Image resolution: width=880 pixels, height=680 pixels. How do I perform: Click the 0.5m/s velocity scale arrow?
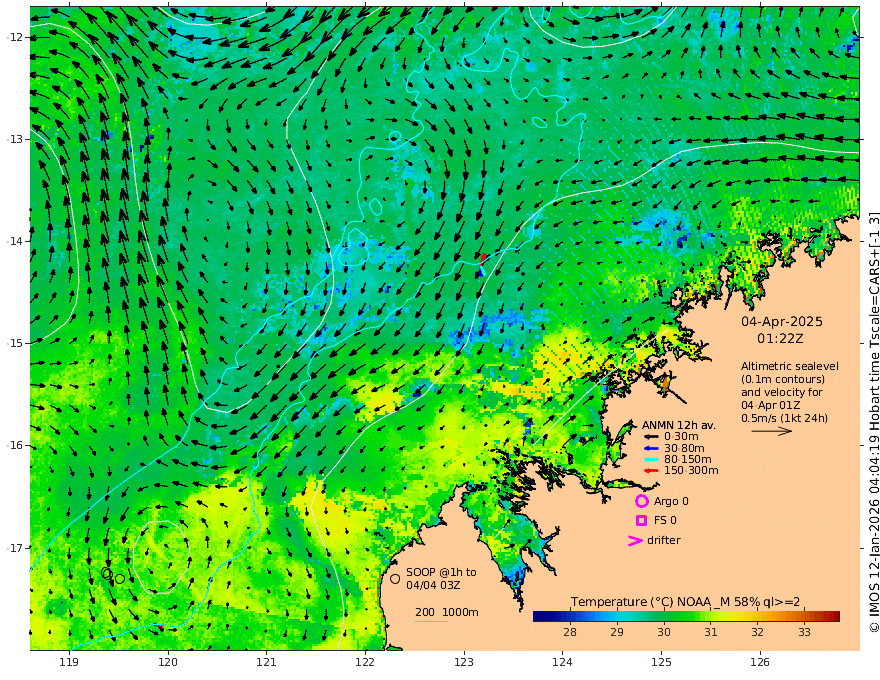pos(771,431)
